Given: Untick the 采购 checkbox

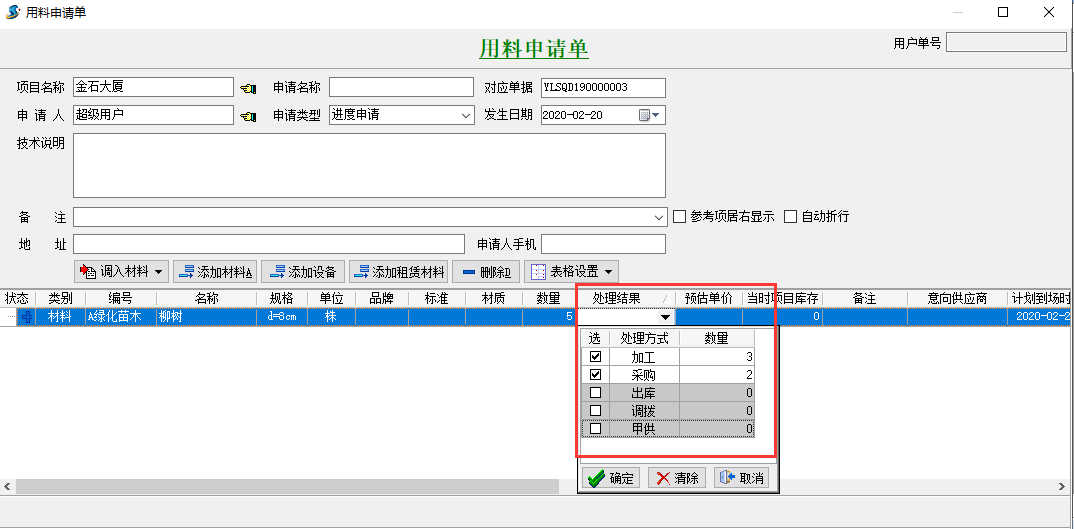Looking at the screenshot, I should (x=595, y=375).
